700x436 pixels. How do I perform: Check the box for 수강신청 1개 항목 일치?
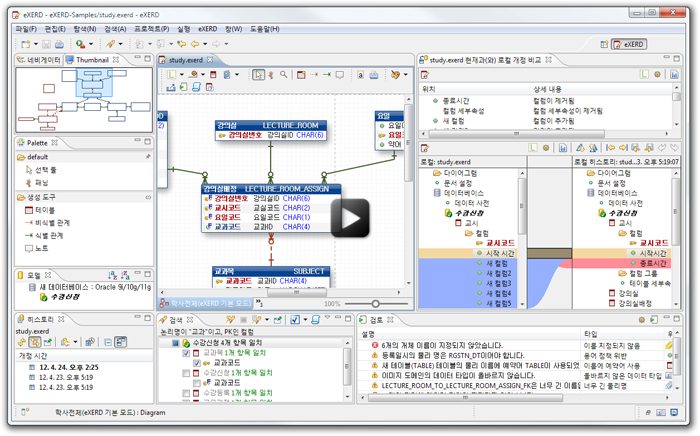[186, 373]
